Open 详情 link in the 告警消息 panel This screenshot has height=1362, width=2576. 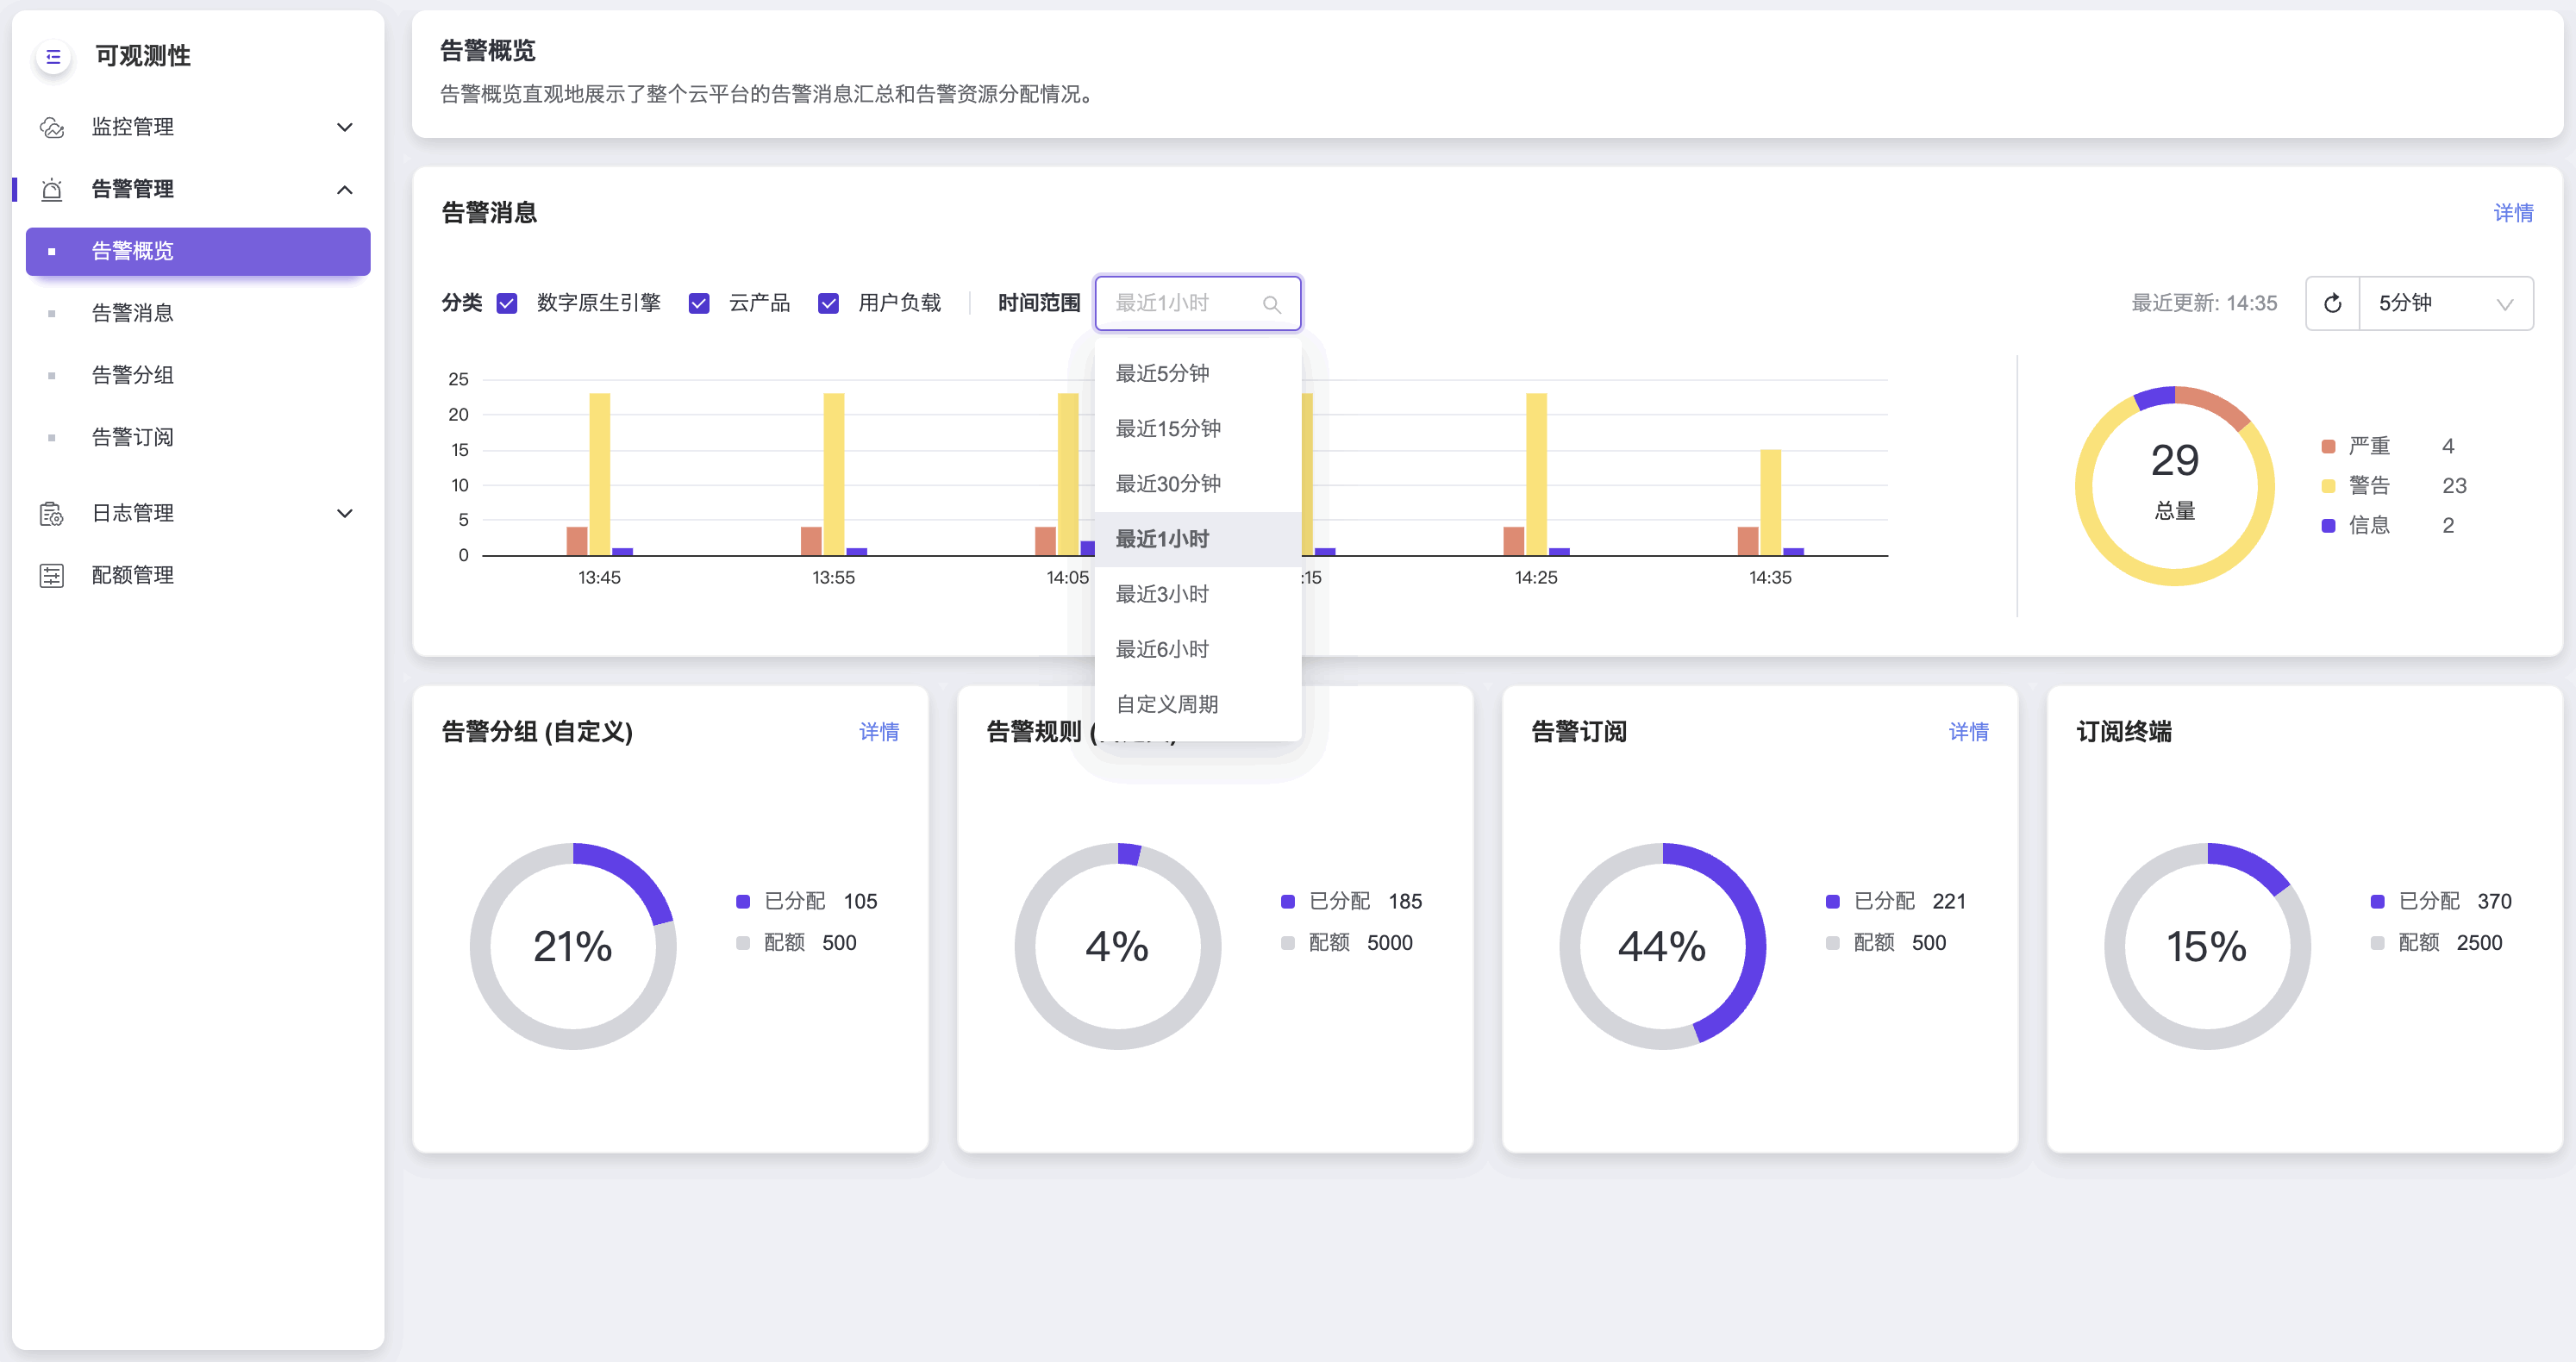(x=2512, y=213)
